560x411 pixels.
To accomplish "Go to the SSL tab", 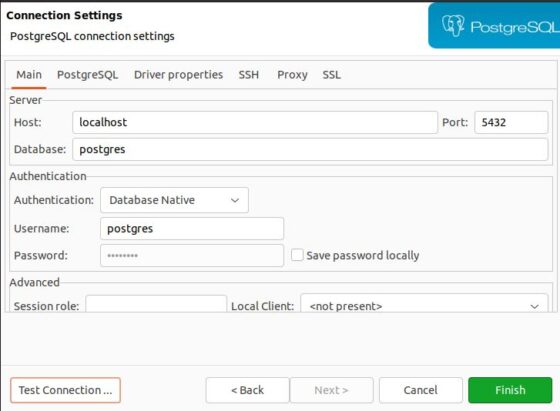I will [331, 75].
